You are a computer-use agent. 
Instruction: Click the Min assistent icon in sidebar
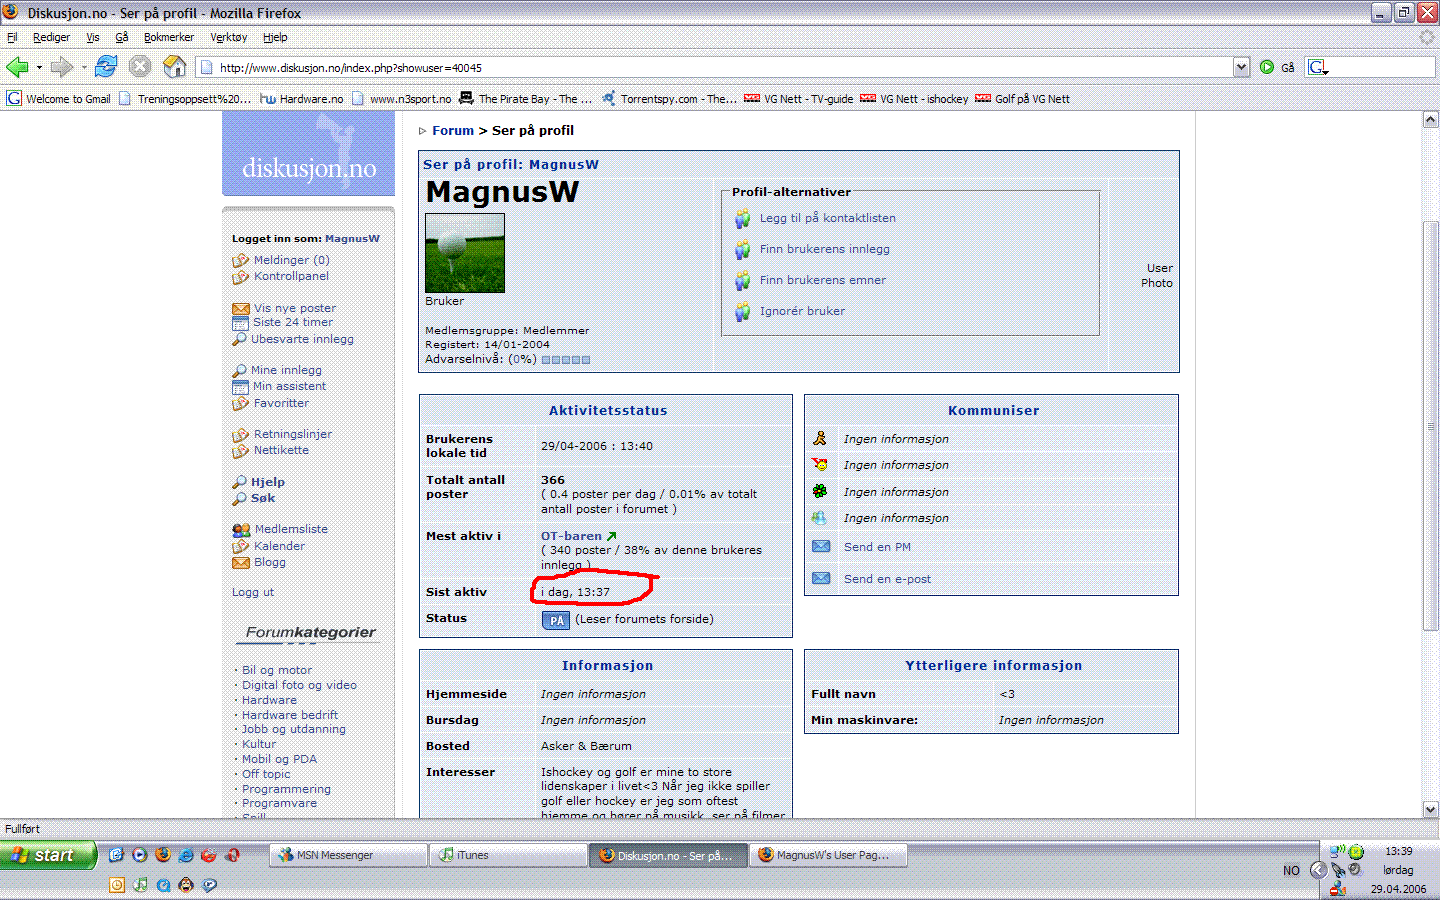240,386
